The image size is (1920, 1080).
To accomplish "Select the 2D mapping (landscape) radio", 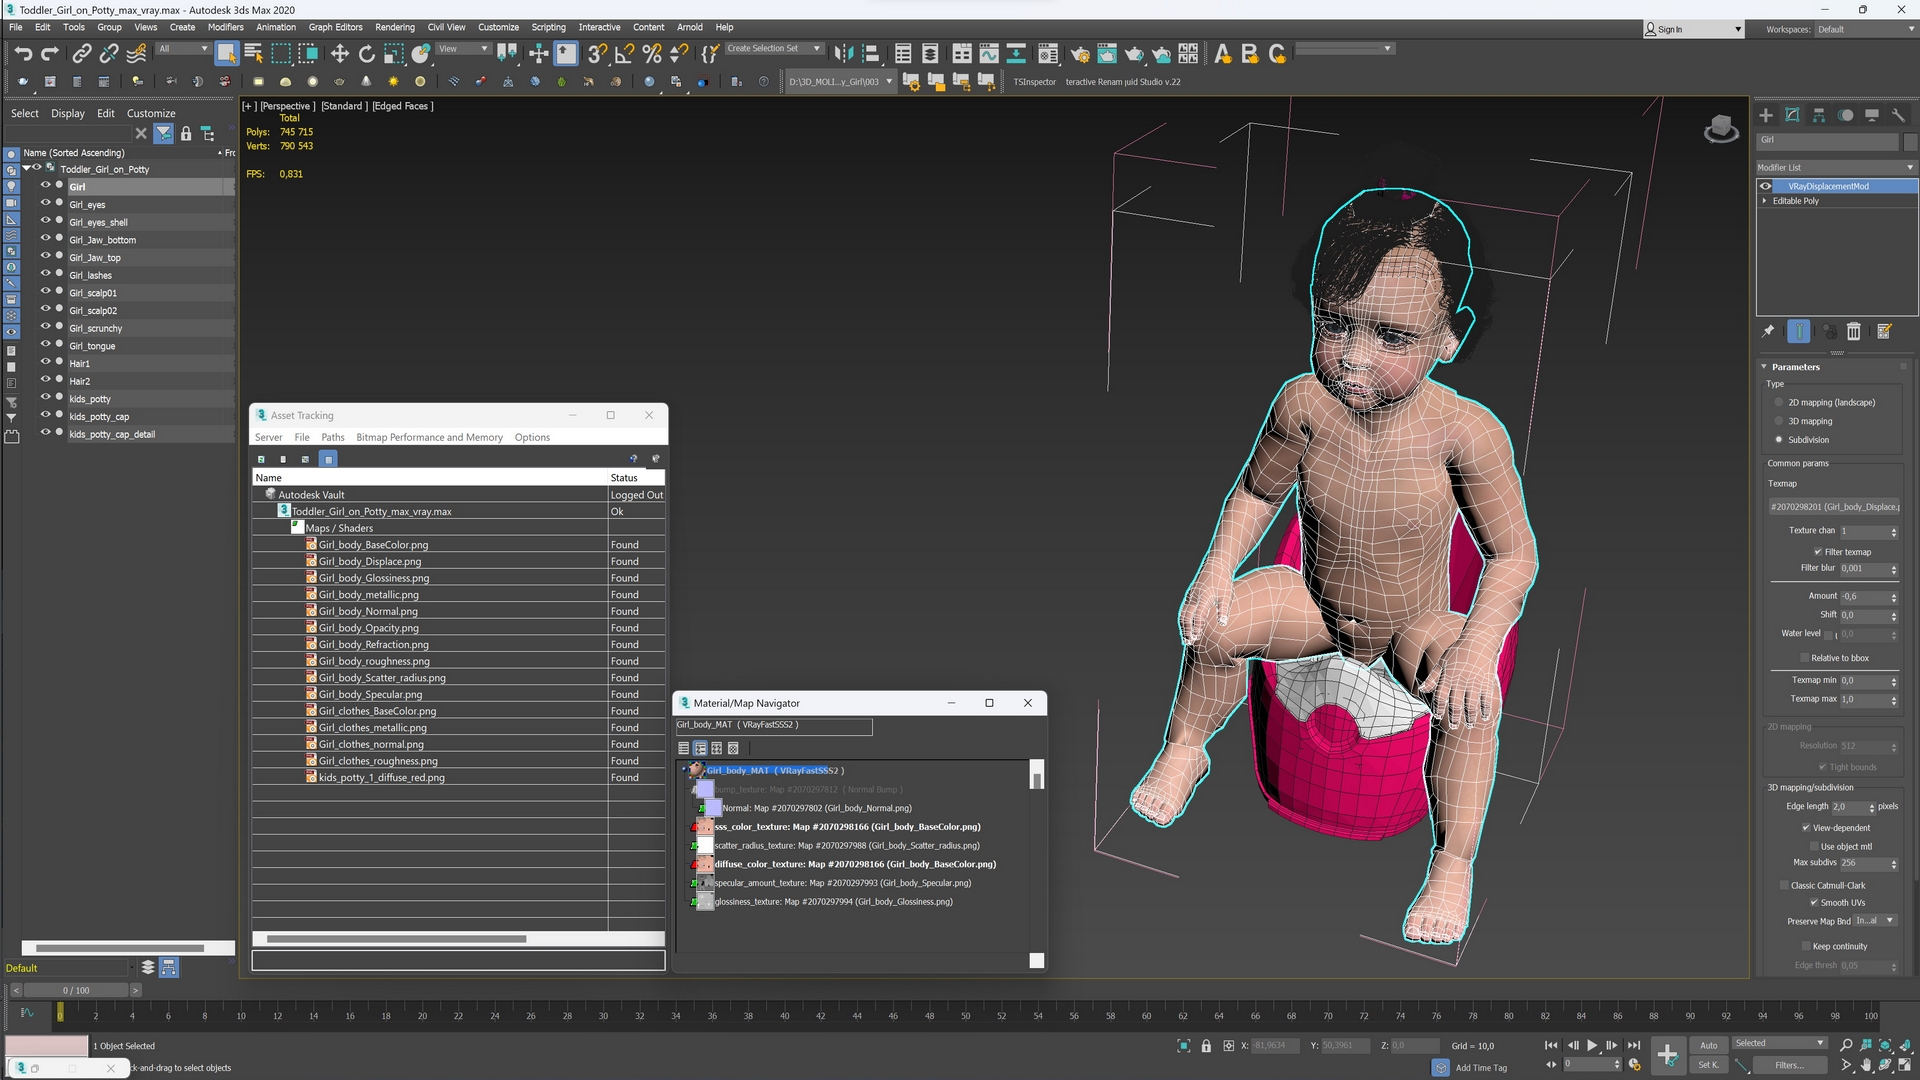I will click(1779, 402).
